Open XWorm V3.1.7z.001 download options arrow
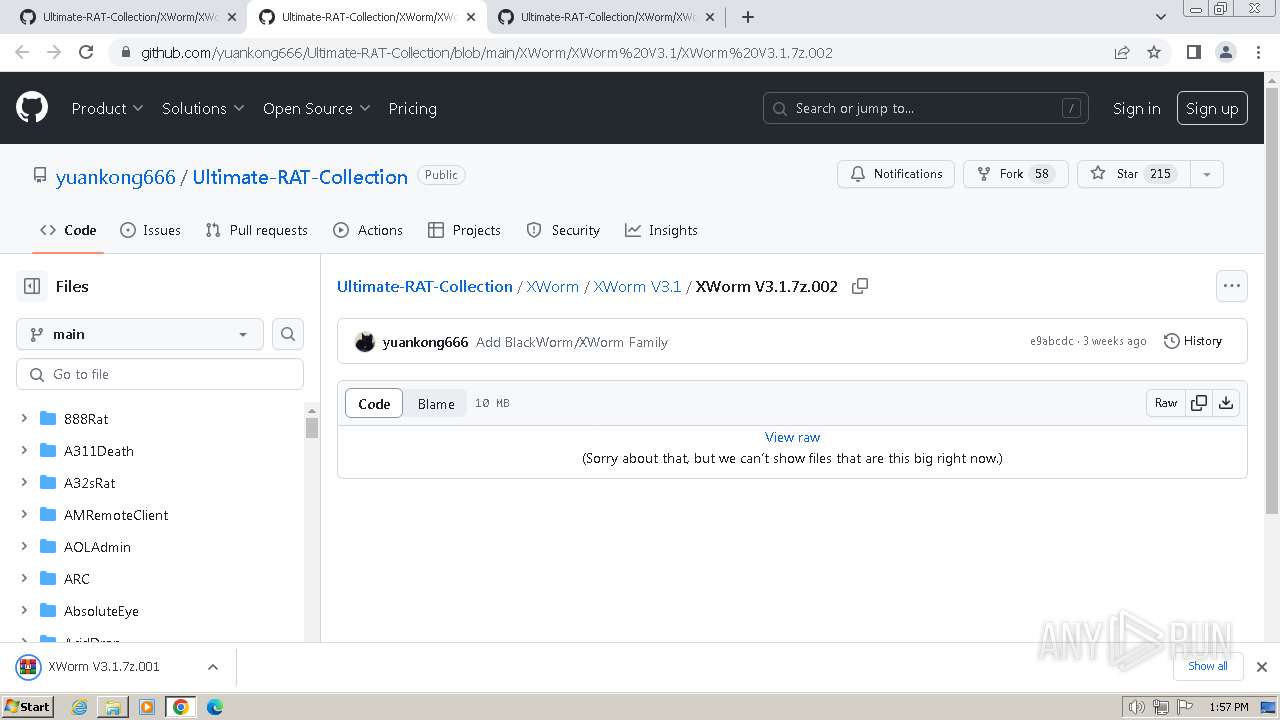Screen dimensions: 1280x720 click(x=212, y=667)
